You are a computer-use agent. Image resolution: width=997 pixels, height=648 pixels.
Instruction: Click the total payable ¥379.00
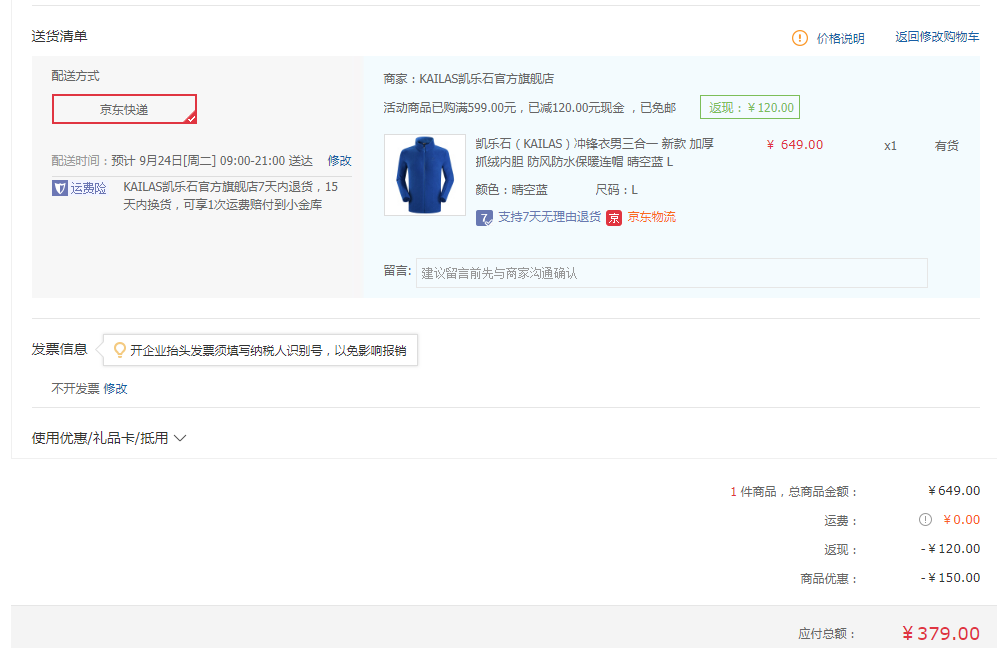[941, 633]
